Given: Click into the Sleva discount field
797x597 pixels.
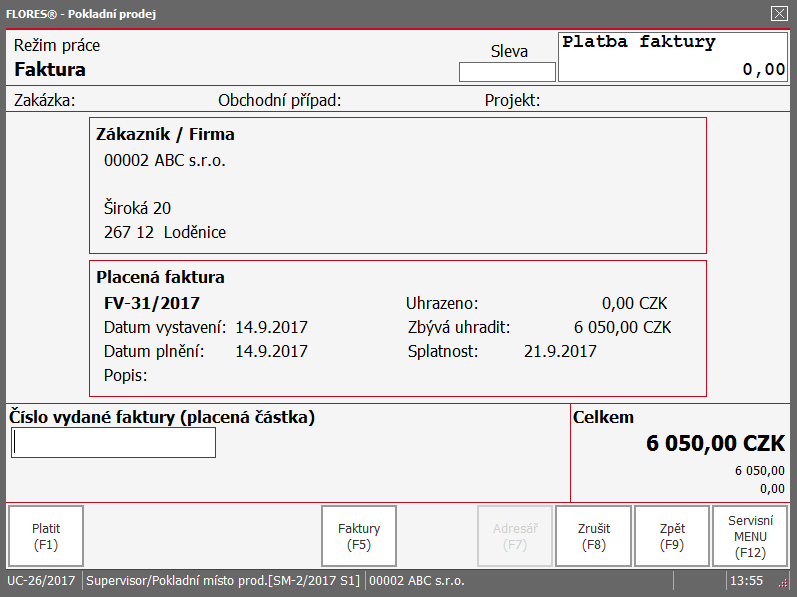Looking at the screenshot, I should (x=507, y=72).
